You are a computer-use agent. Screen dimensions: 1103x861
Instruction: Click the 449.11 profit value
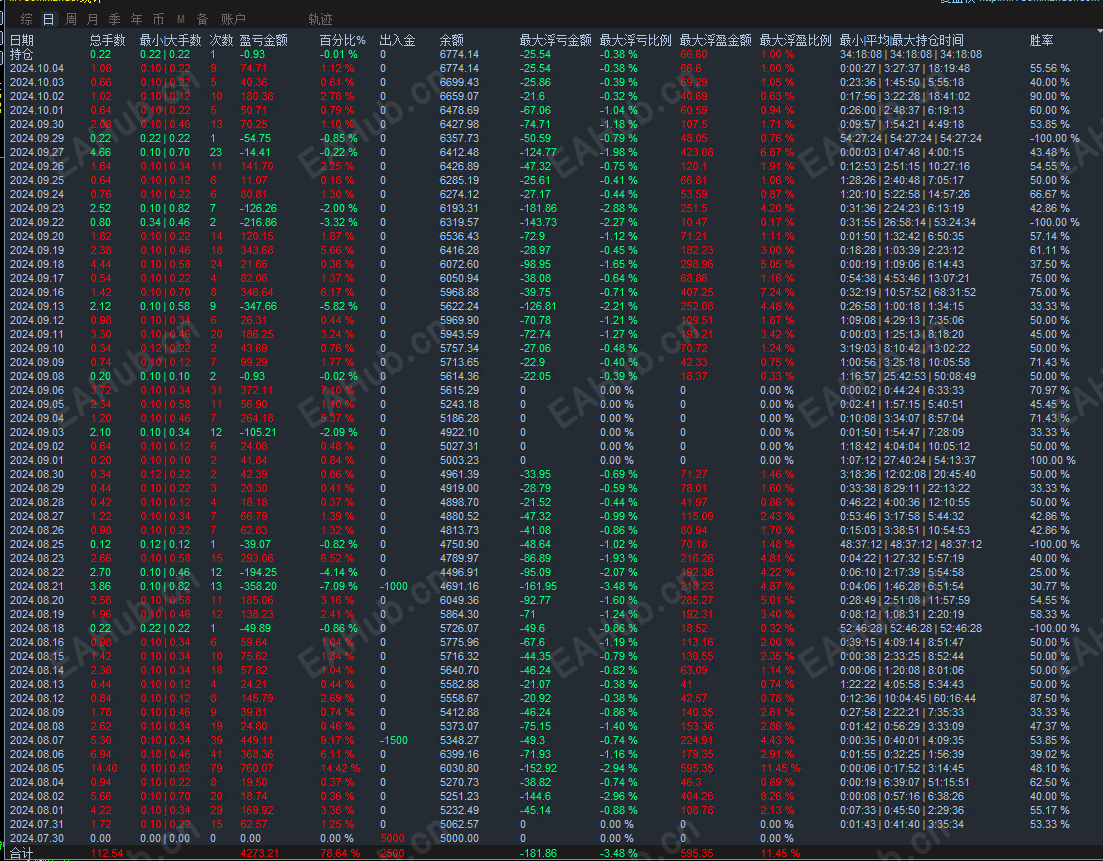tap(256, 740)
